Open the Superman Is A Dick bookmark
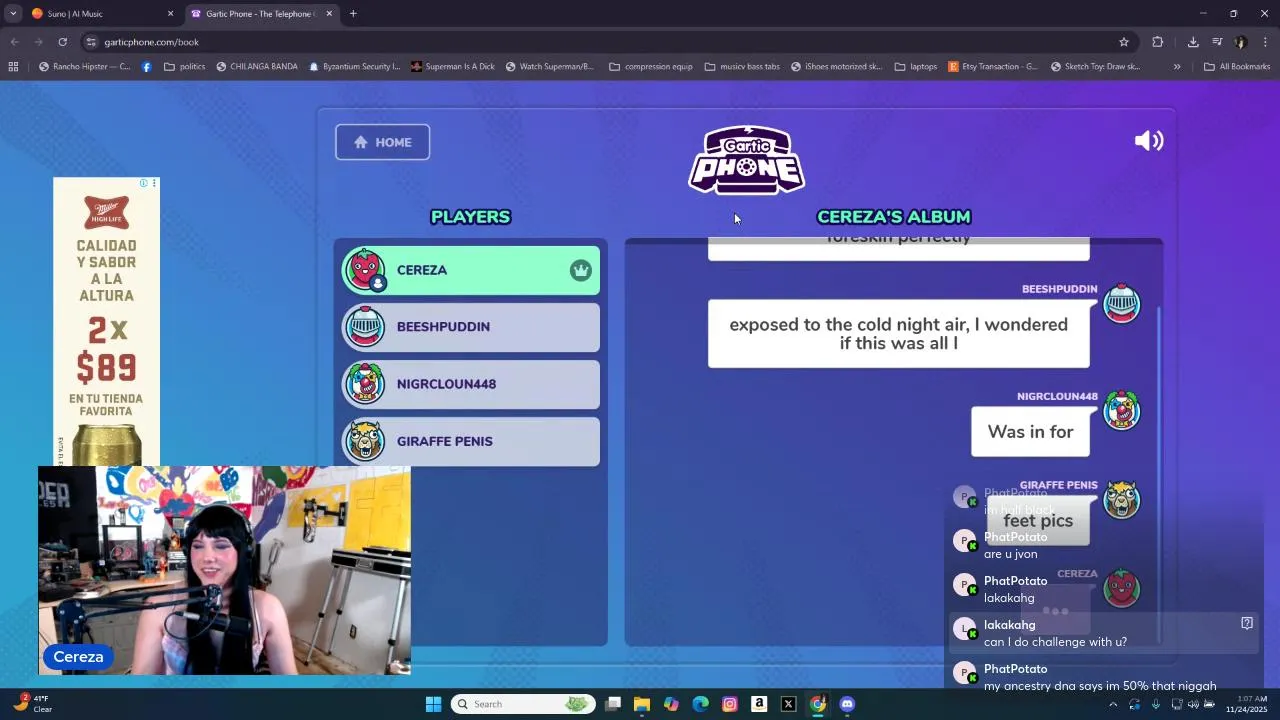Screen dimensions: 1280x720 click(x=453, y=67)
